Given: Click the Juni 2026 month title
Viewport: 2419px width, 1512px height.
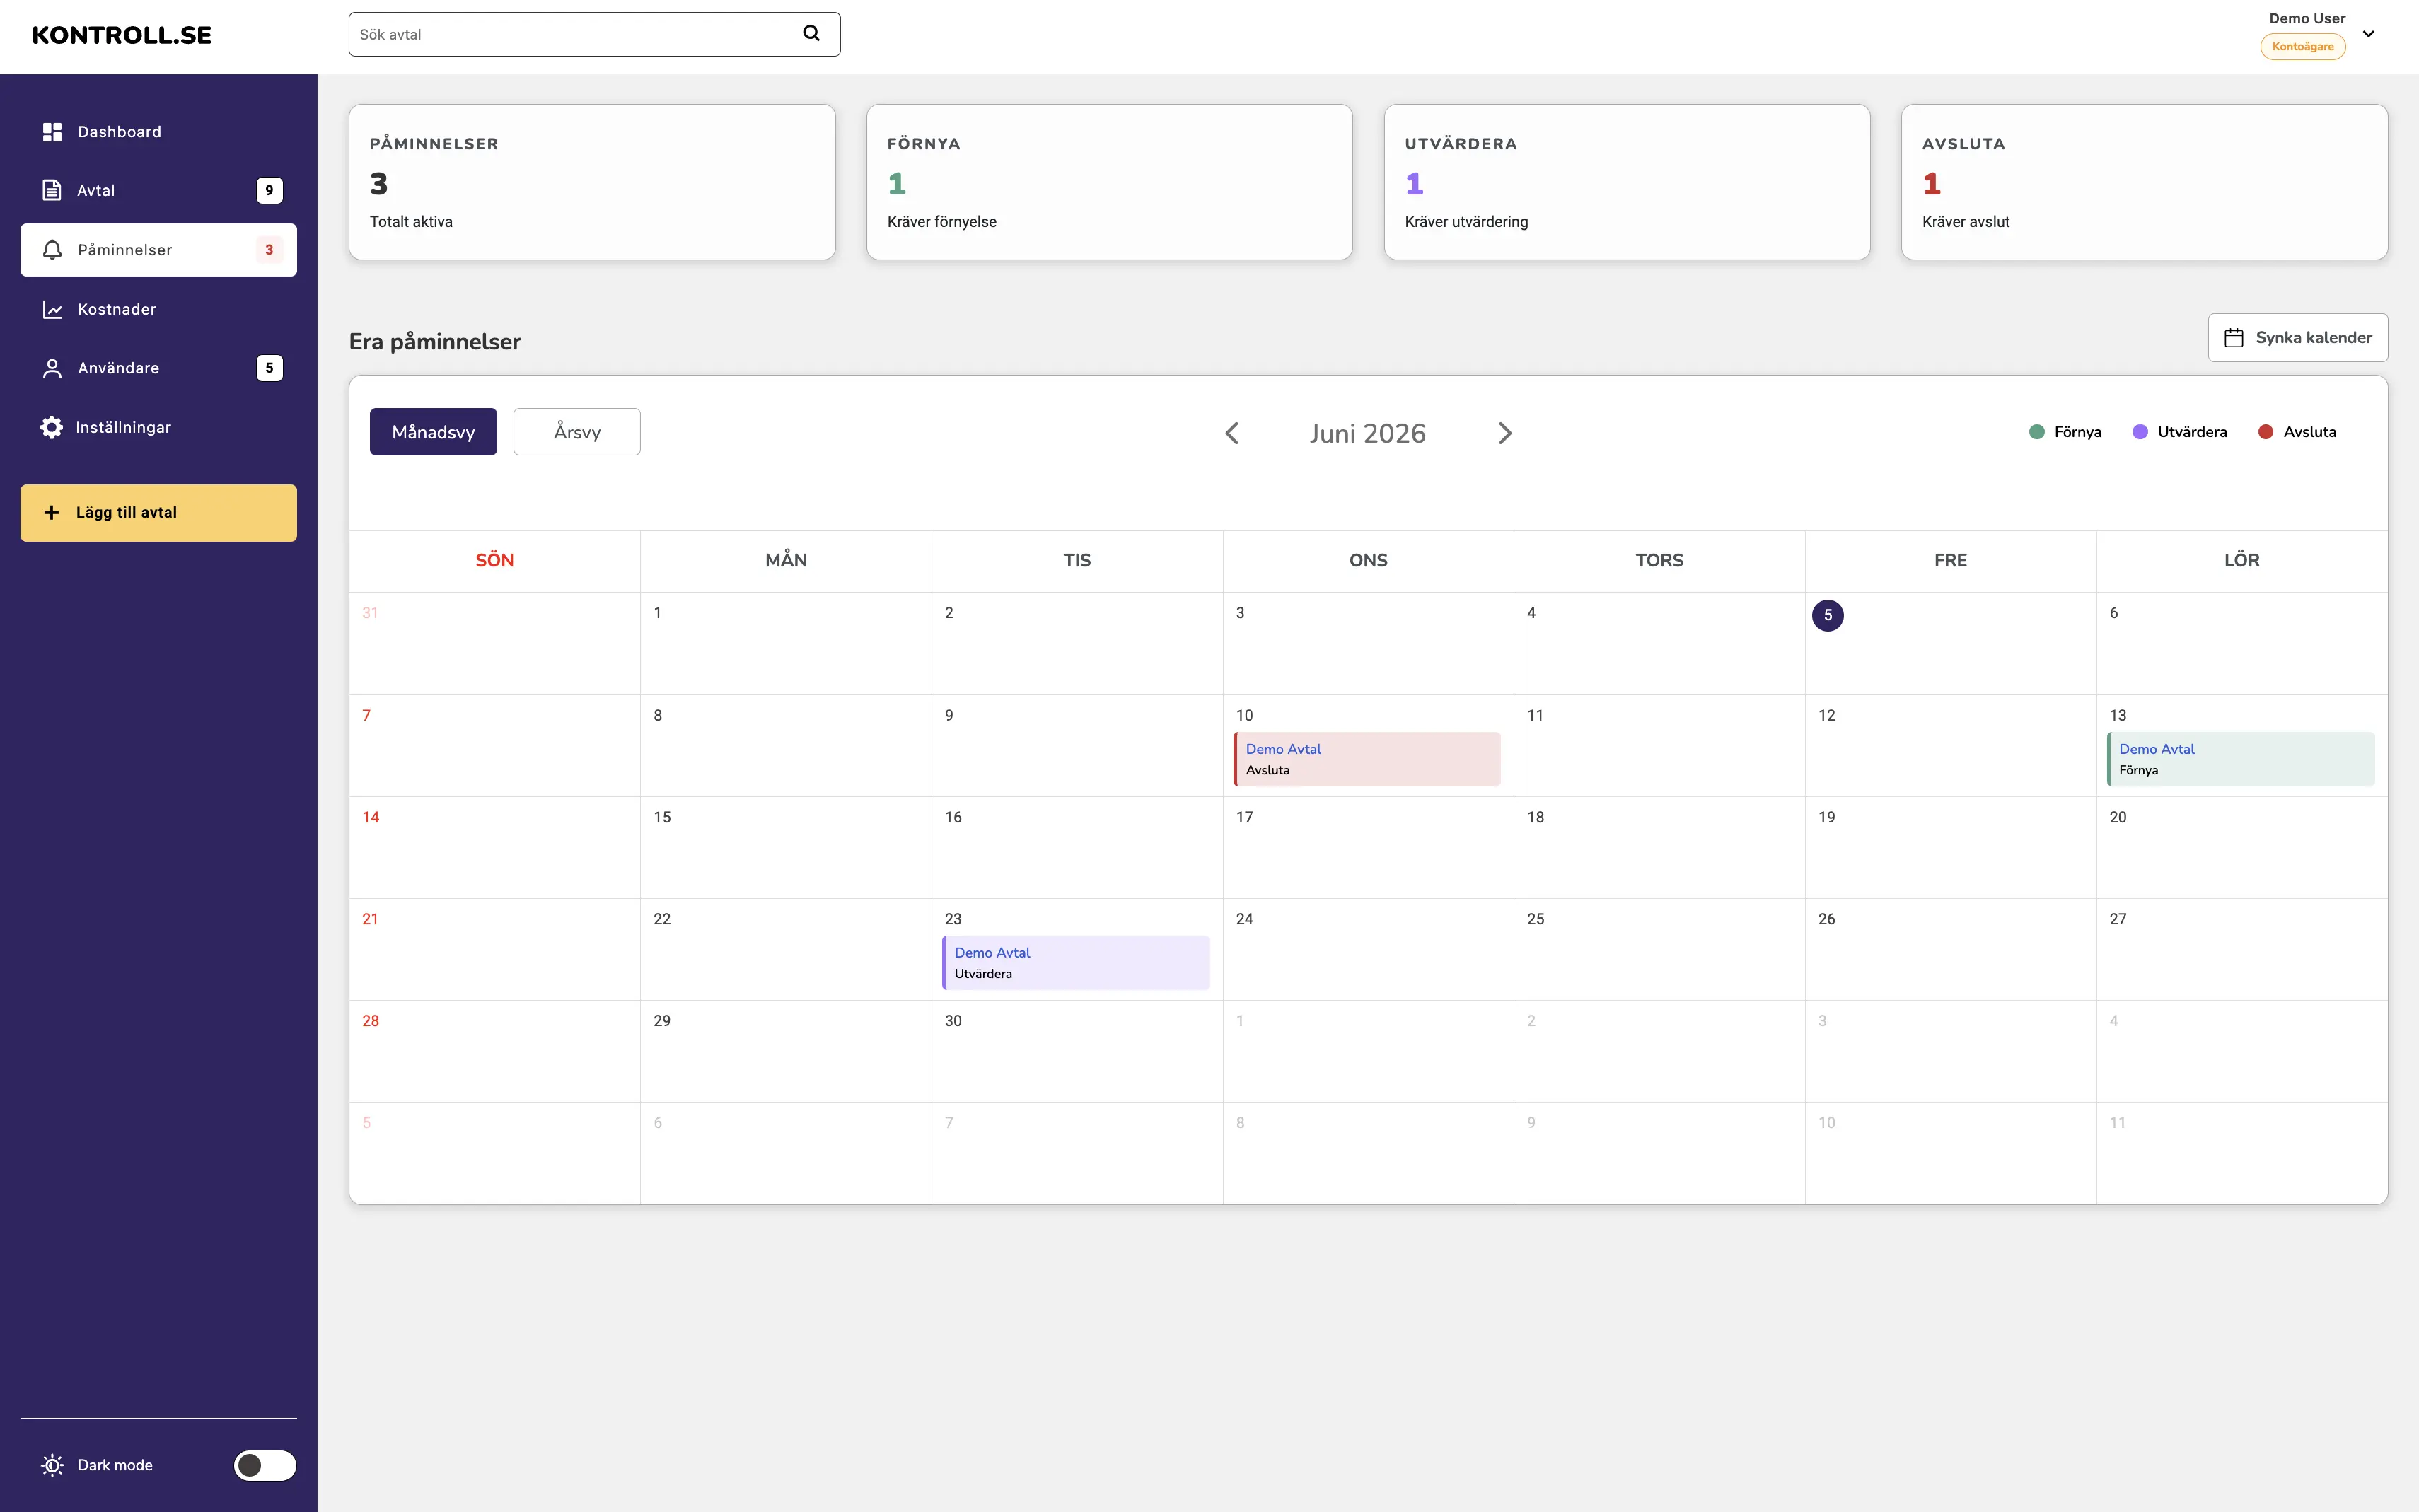Looking at the screenshot, I should point(1367,433).
